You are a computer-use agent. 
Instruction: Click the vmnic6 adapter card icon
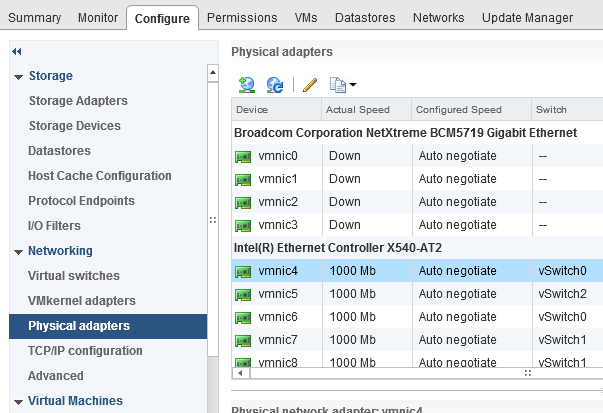pos(243,318)
